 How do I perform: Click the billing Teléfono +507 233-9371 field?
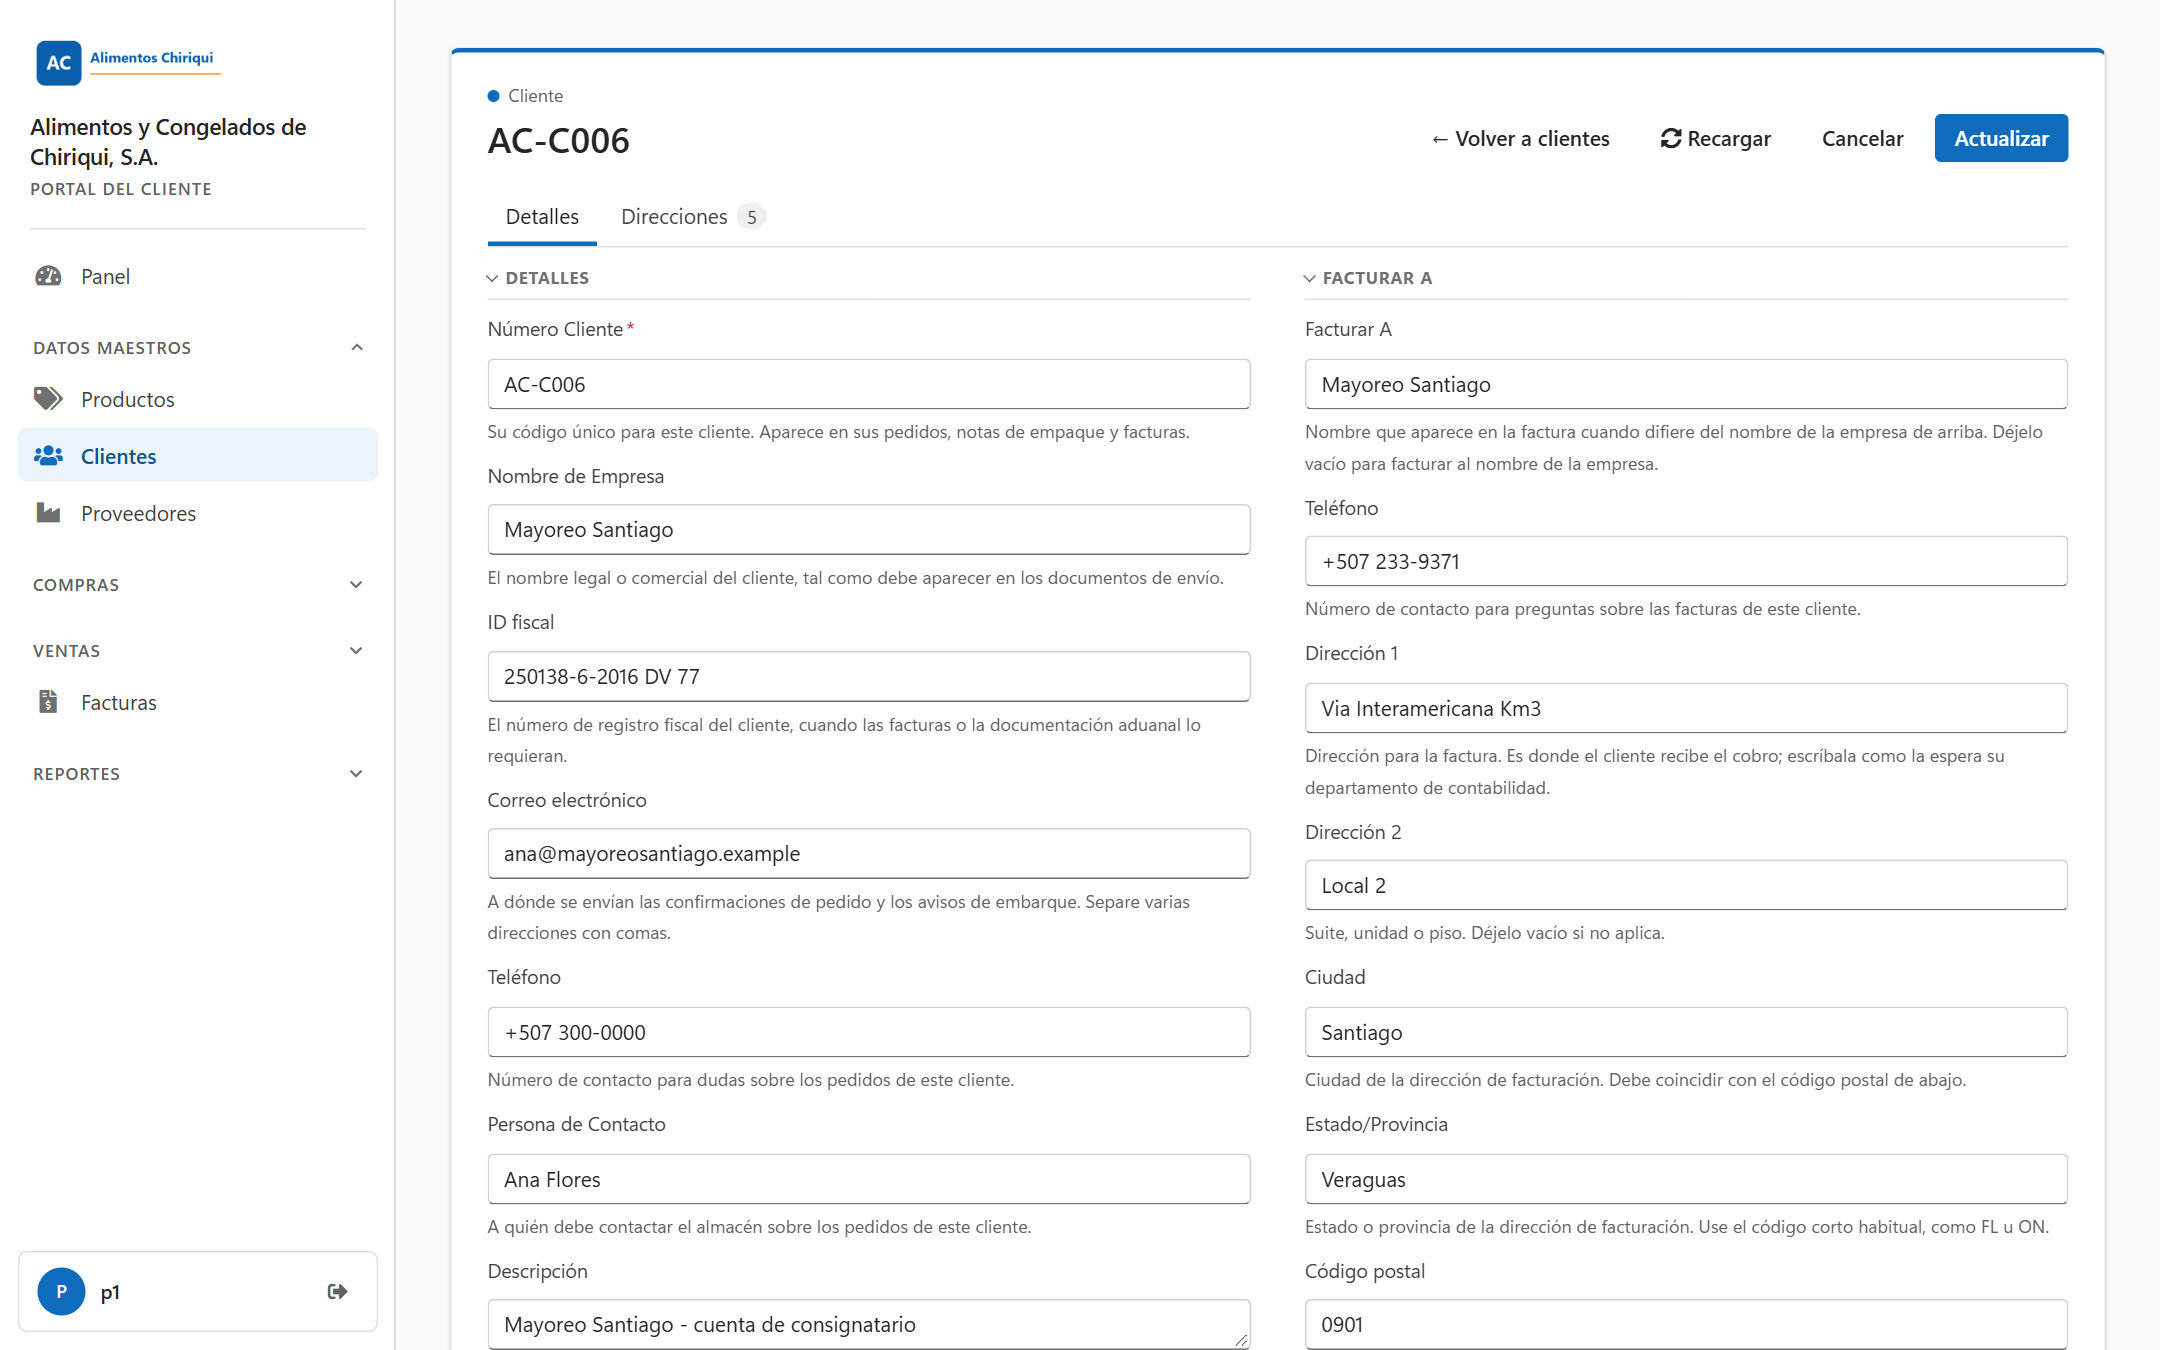[x=1686, y=561]
